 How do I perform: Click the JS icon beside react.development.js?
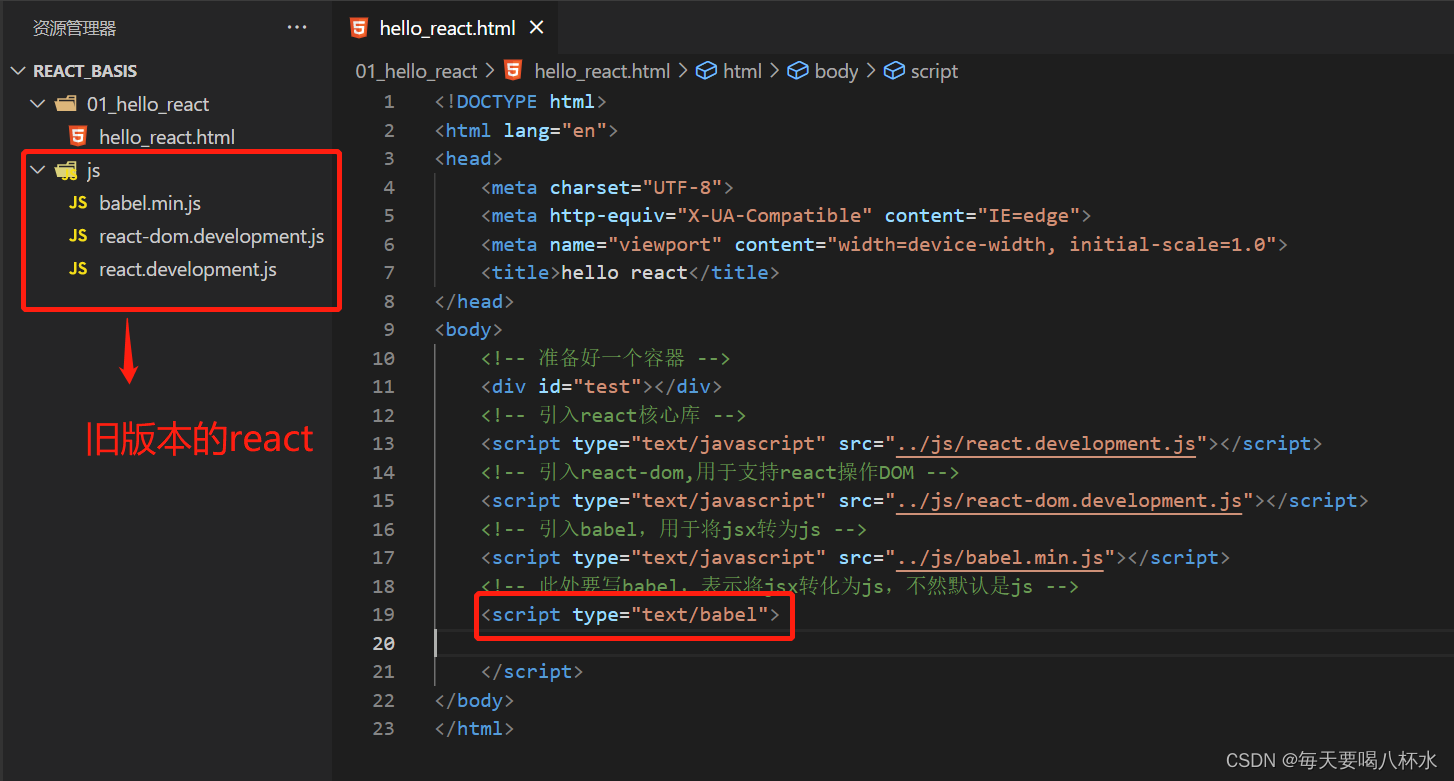[78, 268]
